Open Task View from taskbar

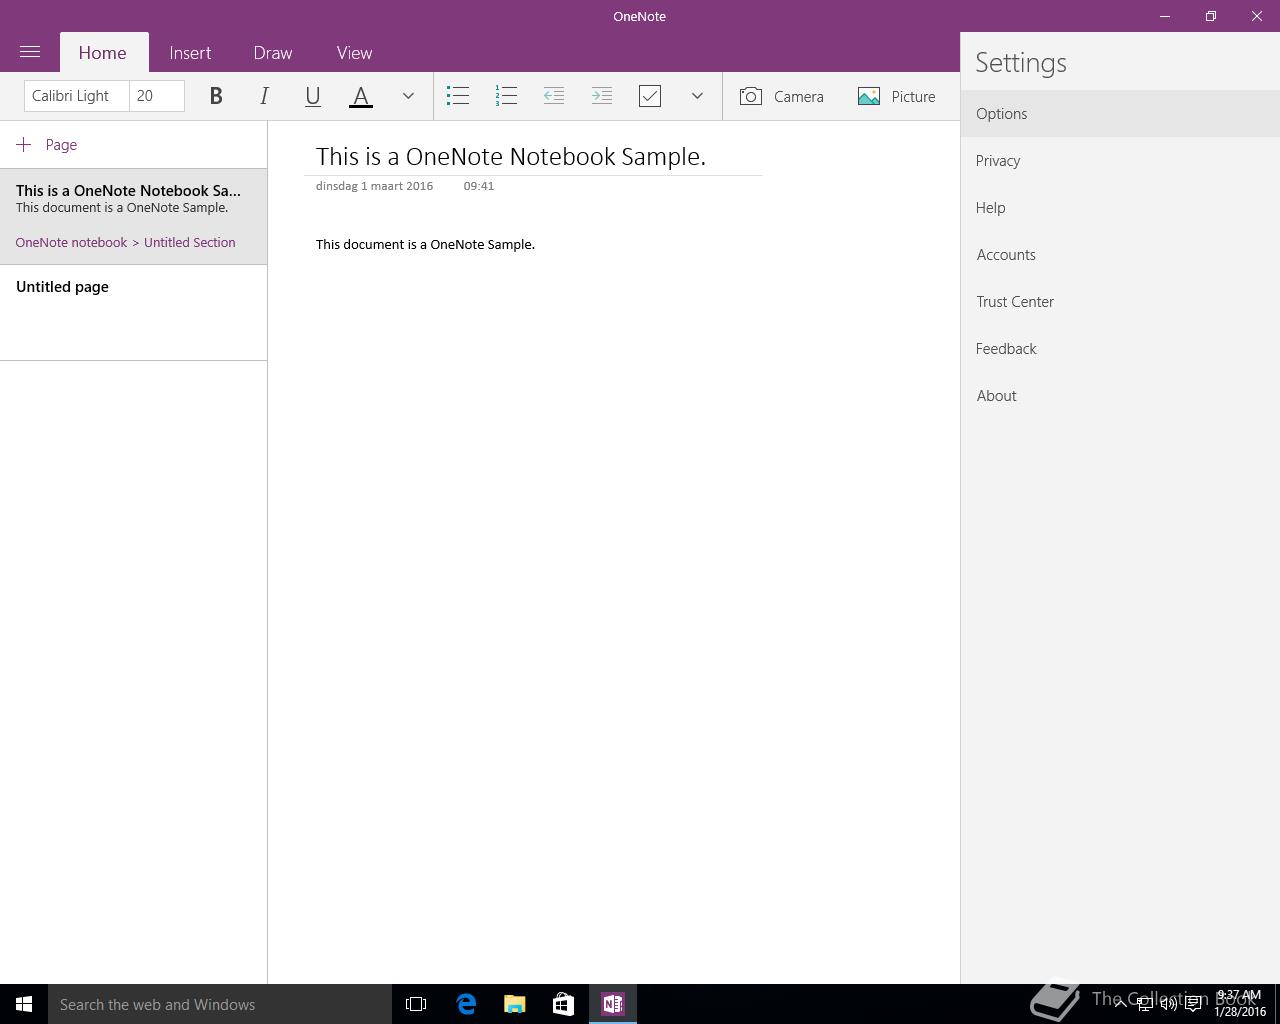(x=416, y=1004)
